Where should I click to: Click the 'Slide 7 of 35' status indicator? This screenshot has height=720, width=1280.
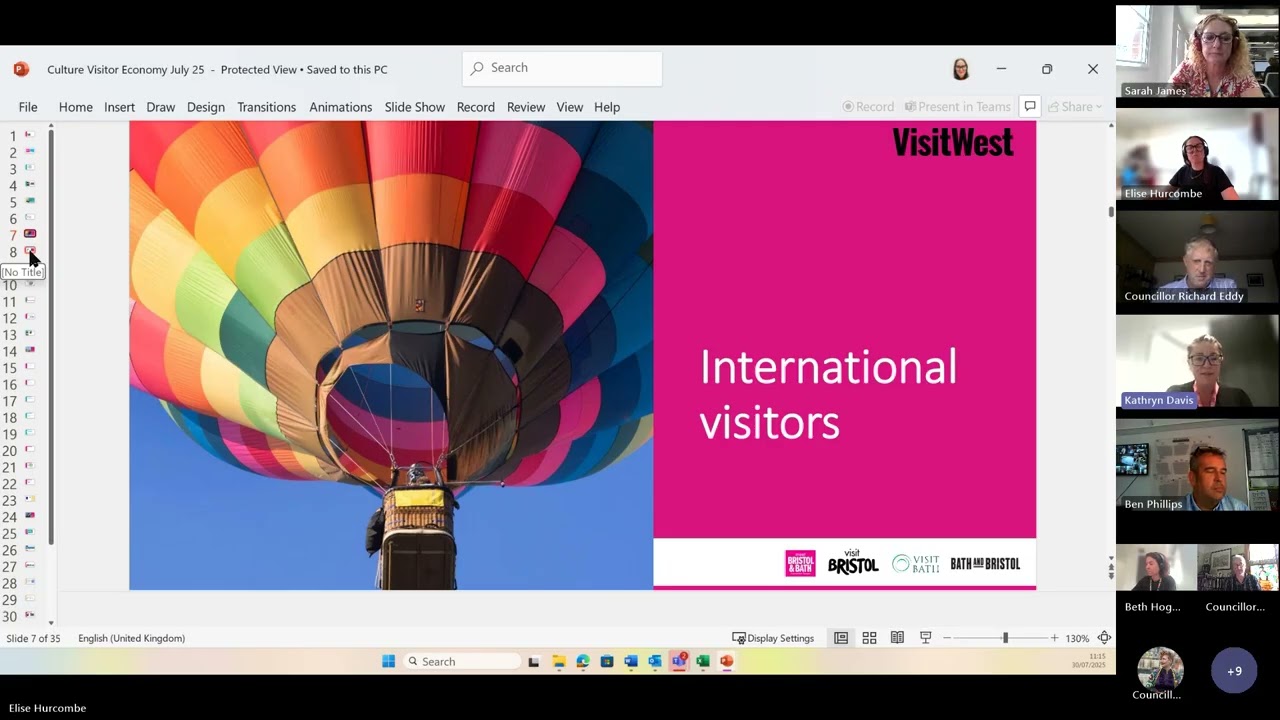pyautogui.click(x=33, y=638)
